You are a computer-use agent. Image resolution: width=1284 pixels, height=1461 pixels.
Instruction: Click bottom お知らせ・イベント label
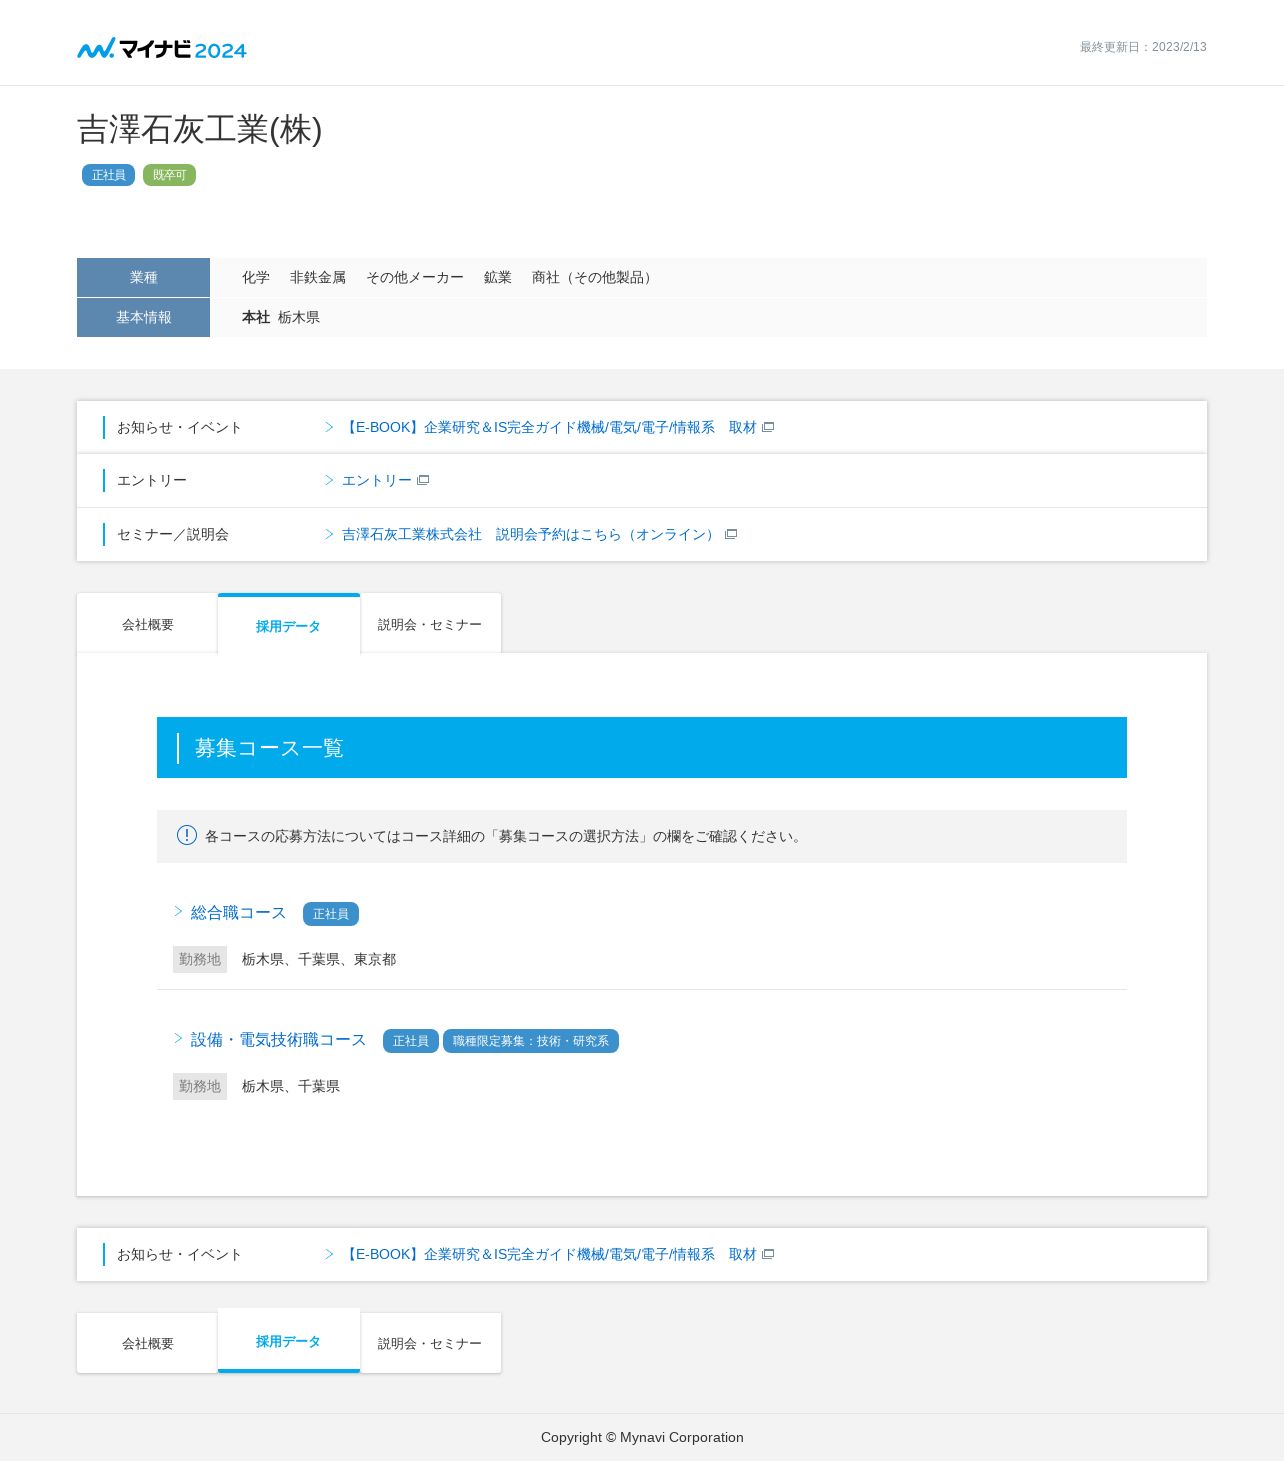click(x=179, y=1254)
